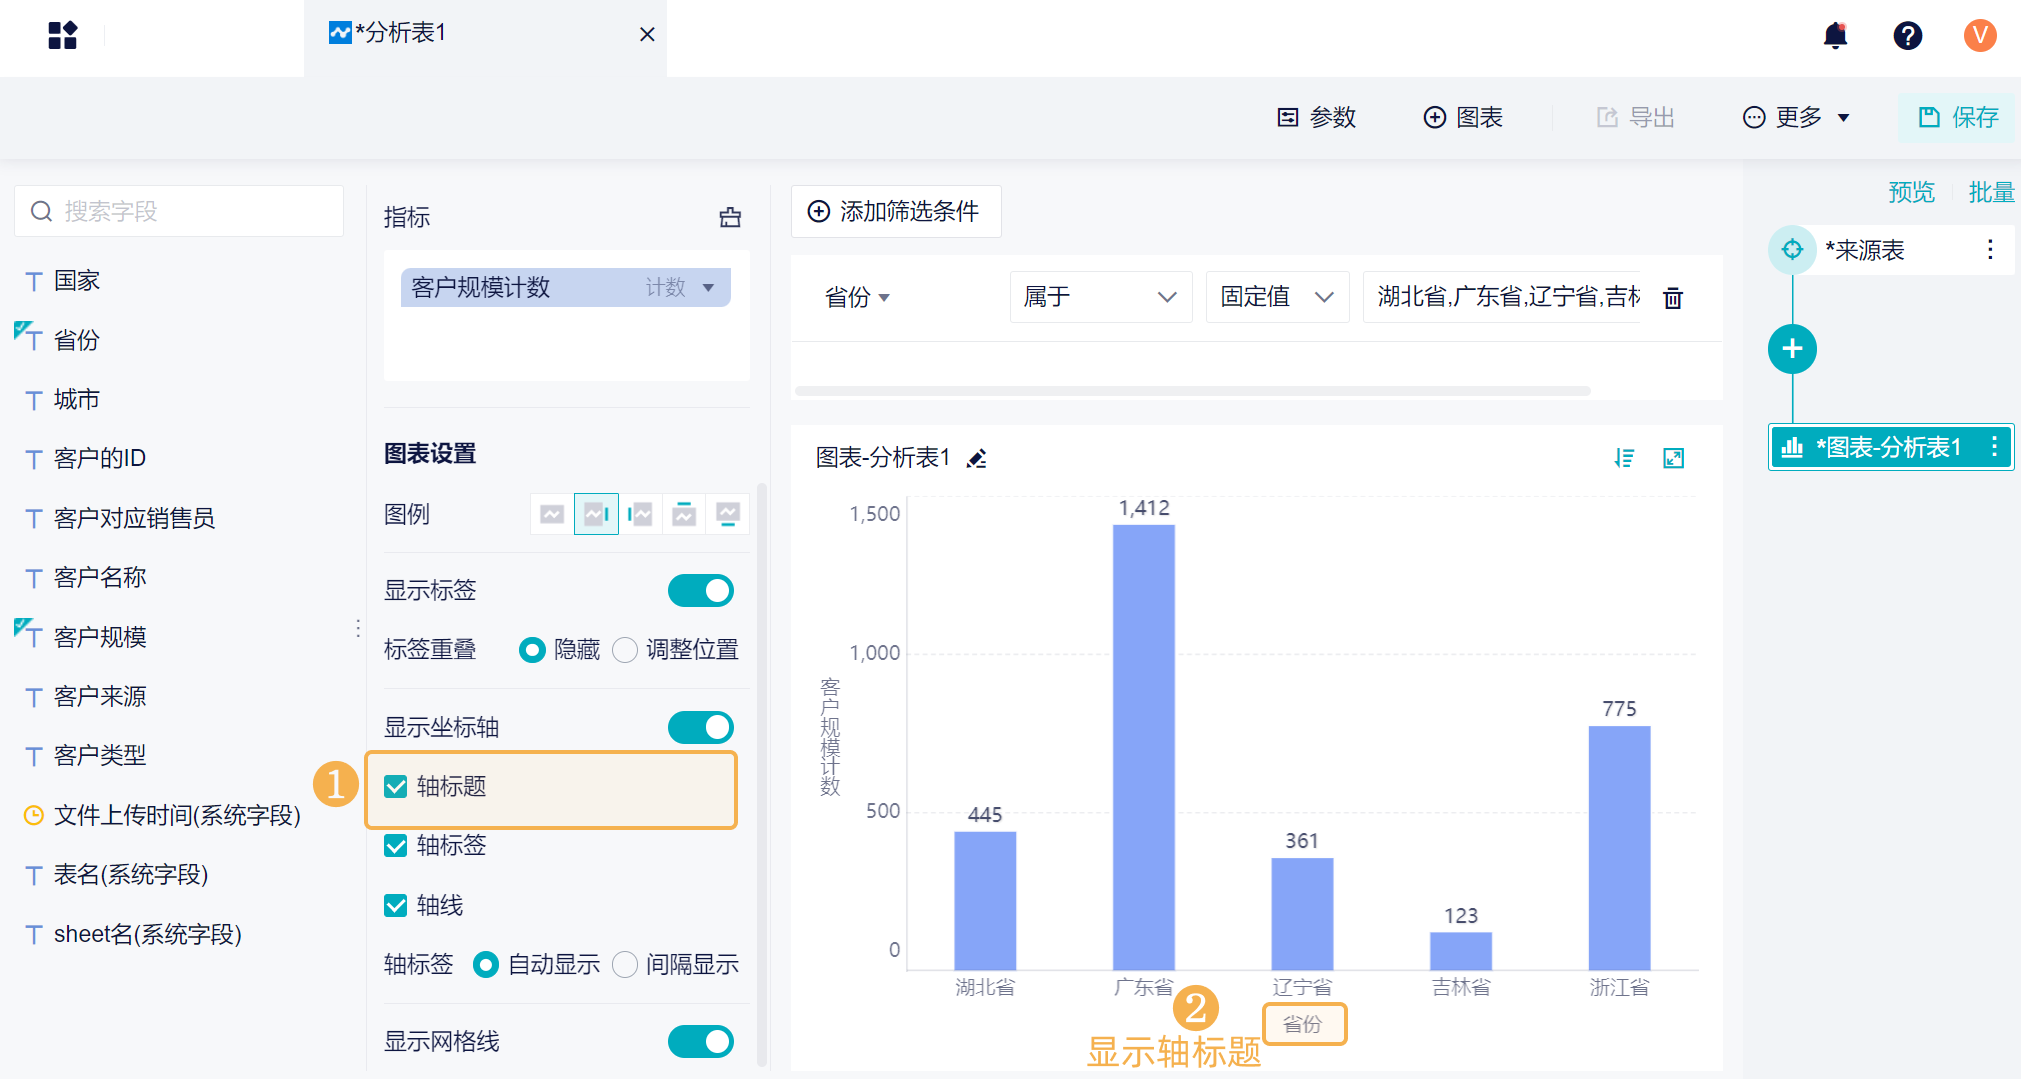Uncheck the 轴标题 checkbox

point(396,787)
